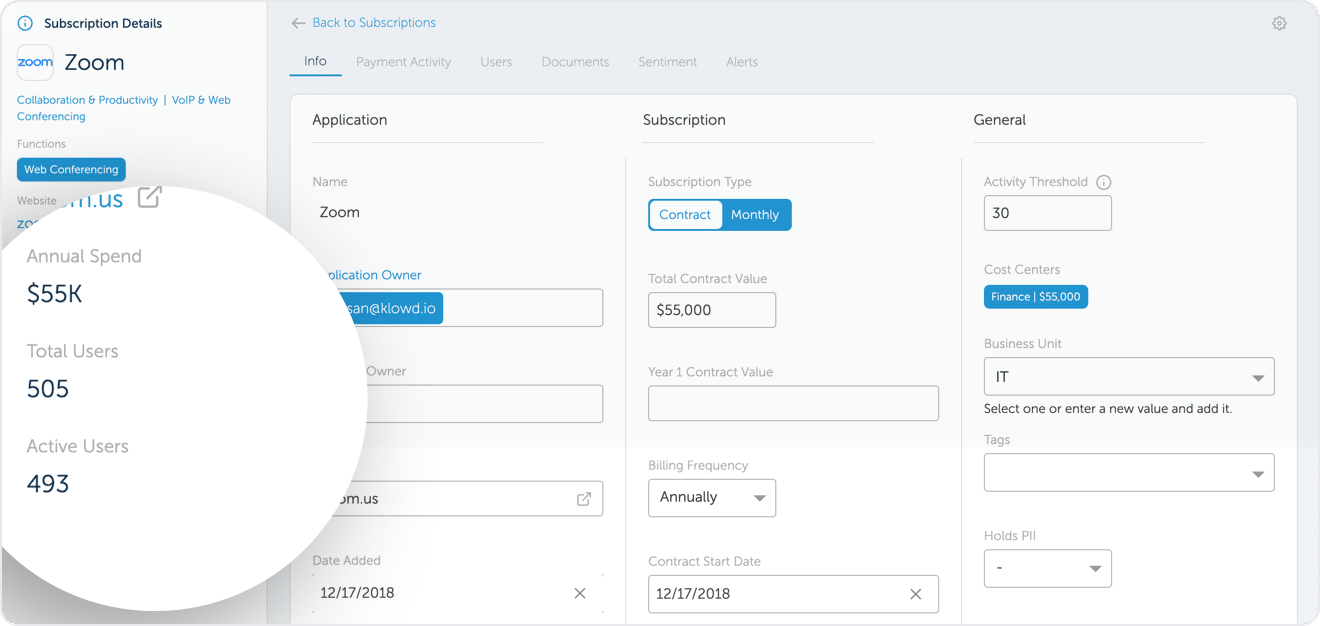The image size is (1320, 626).
Task: Click the Application section heading
Action: (x=350, y=120)
